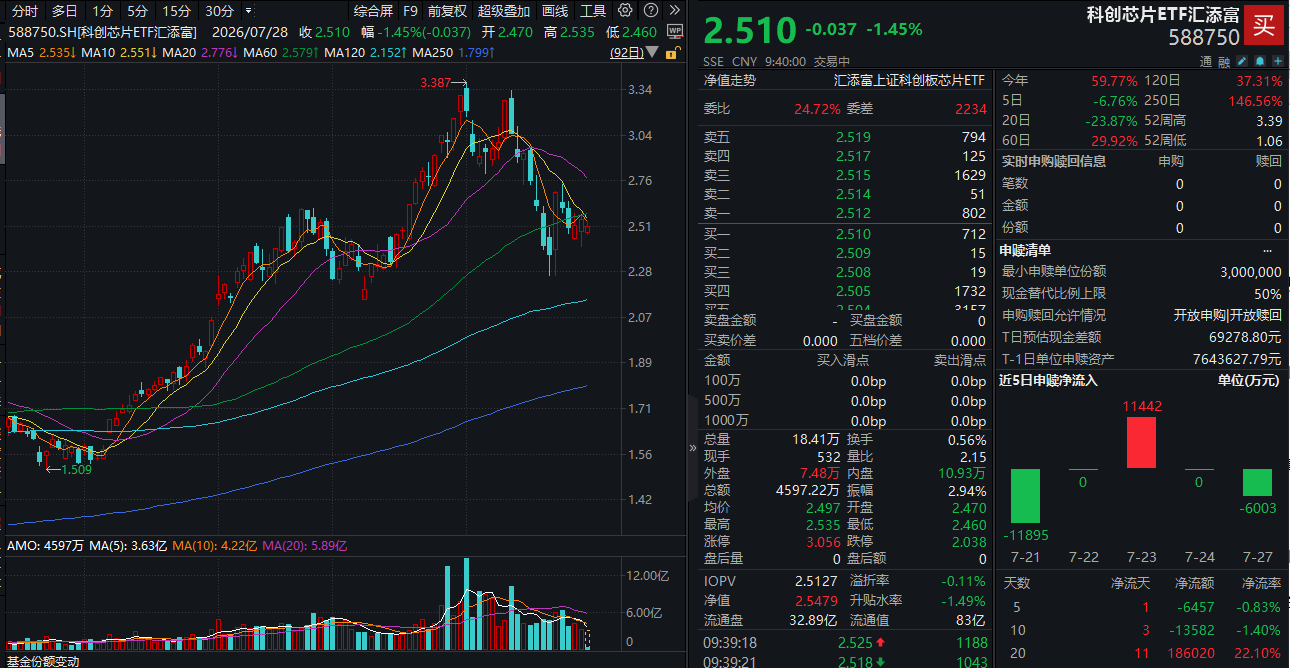
Task: Add stock to watchlist plus icon
Action: point(1278,61)
